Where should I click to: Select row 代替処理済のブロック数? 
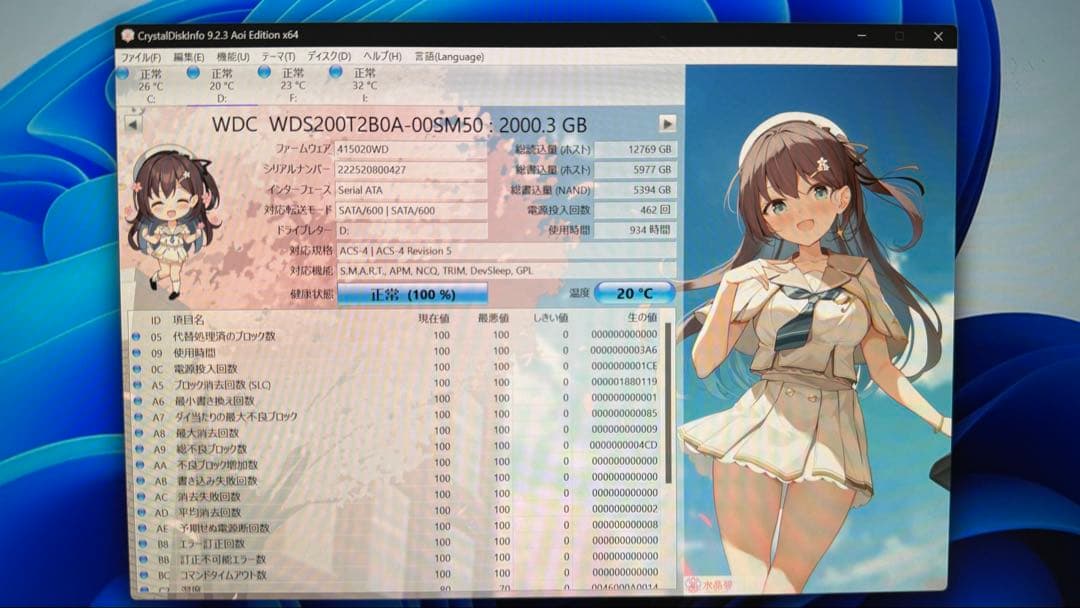tap(398, 336)
